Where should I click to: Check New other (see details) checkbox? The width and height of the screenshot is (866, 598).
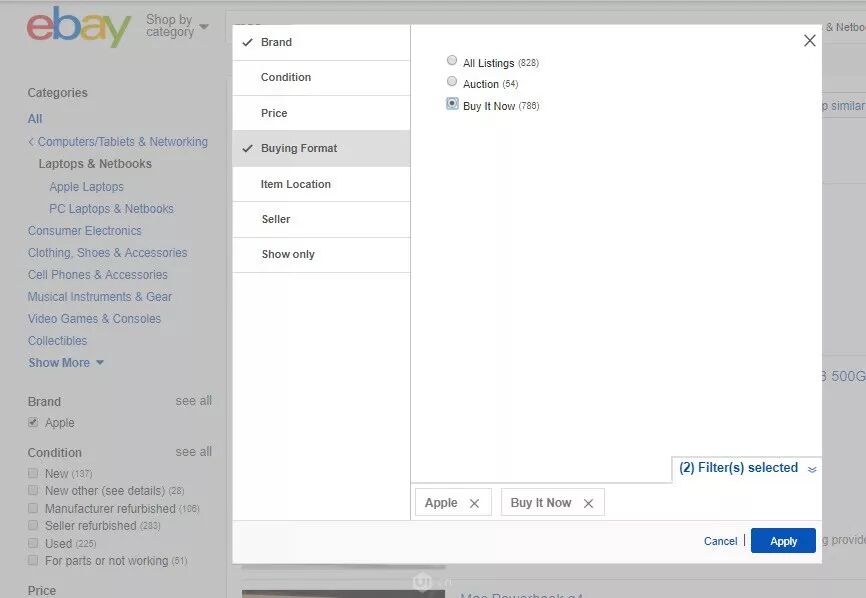[x=33, y=490]
